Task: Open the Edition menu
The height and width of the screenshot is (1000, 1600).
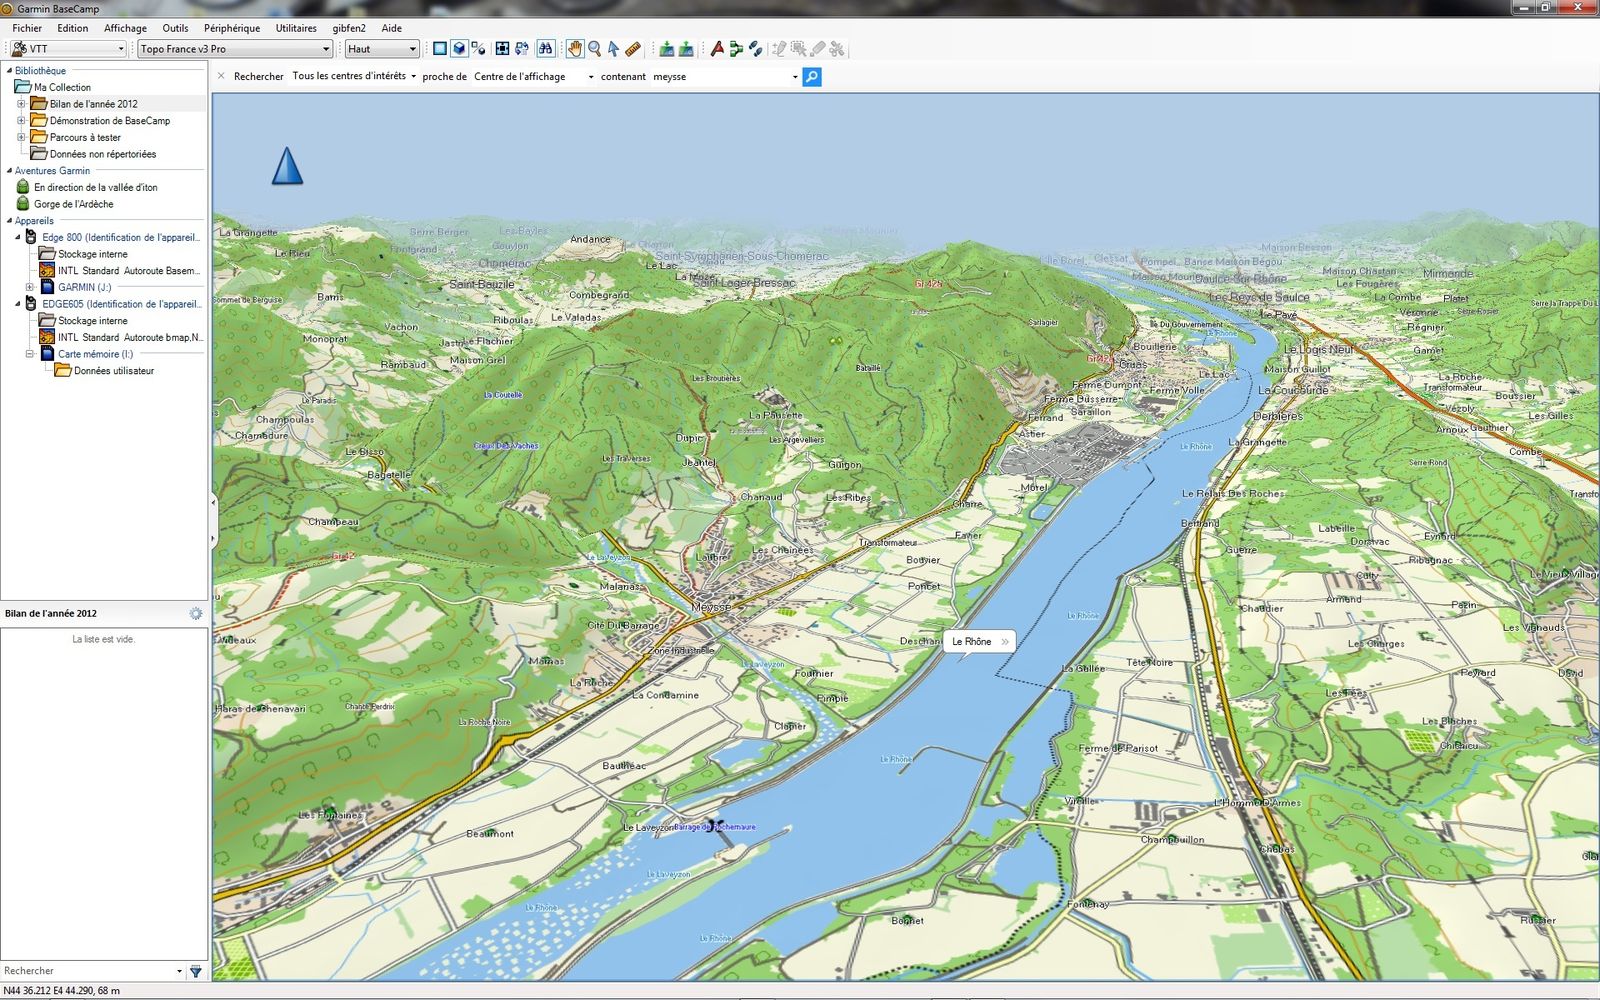Action: (72, 28)
